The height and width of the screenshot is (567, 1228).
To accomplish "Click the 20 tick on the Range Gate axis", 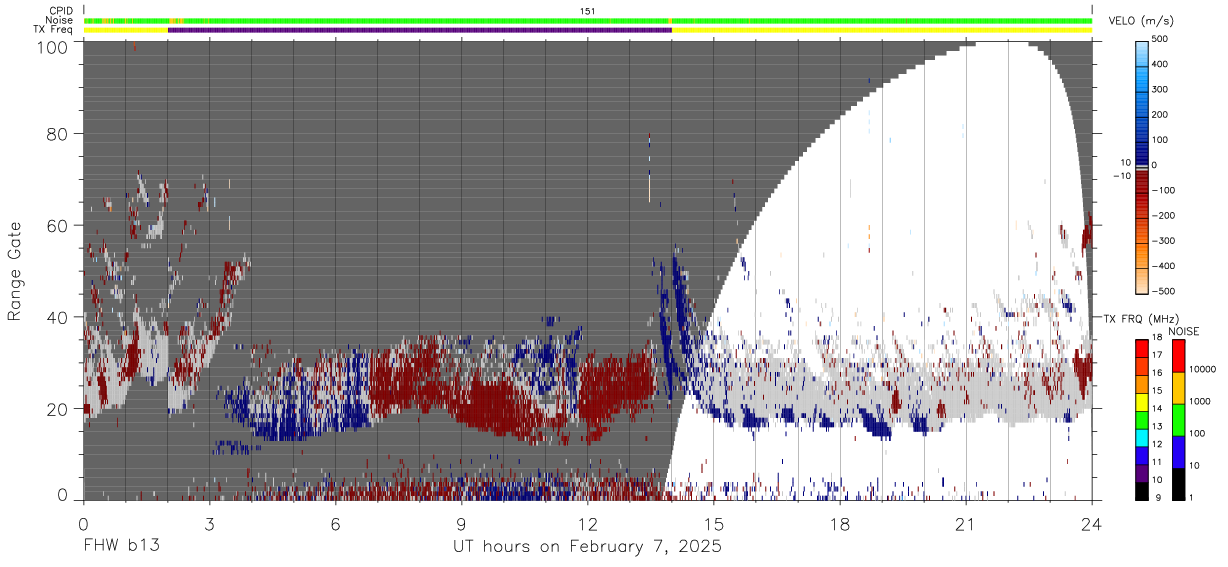I will (x=56, y=409).
